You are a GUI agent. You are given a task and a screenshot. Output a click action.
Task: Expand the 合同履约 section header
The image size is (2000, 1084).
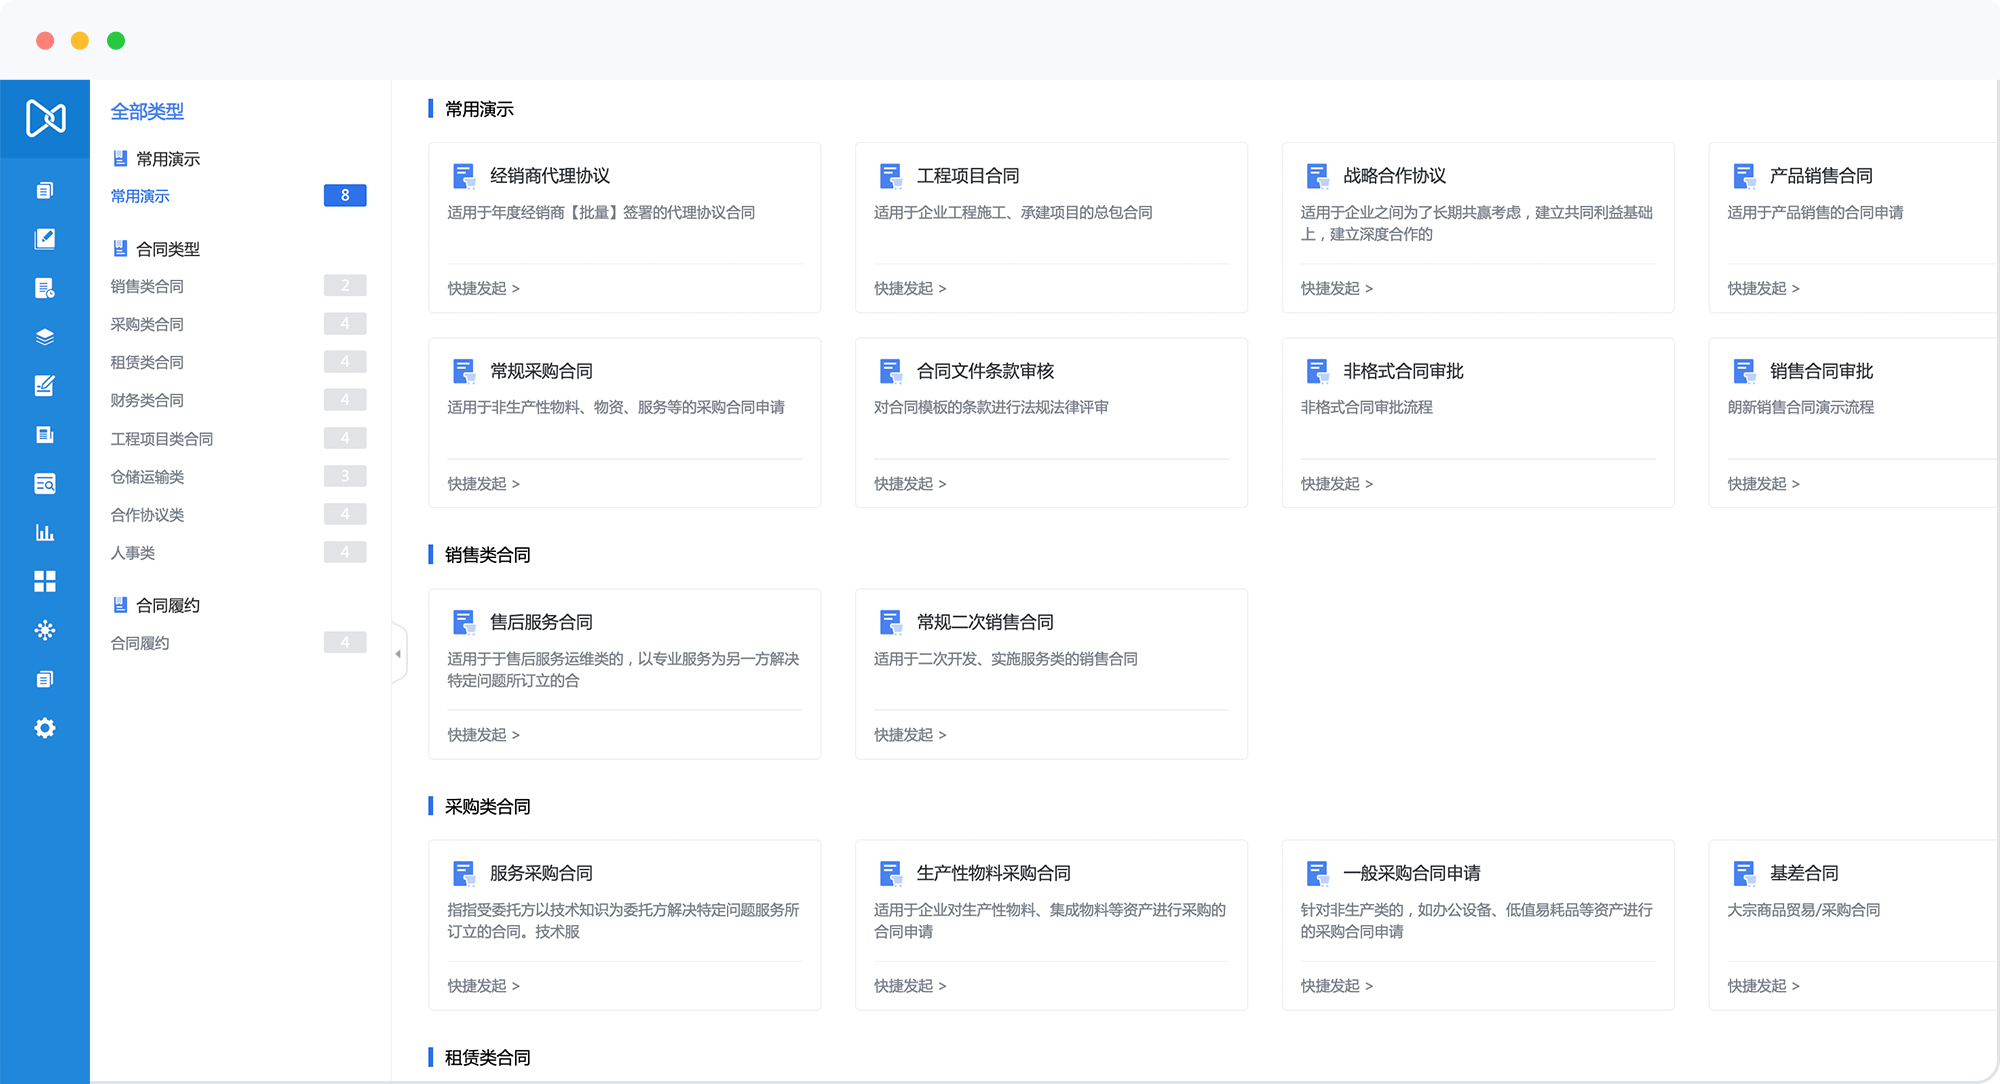(x=167, y=605)
